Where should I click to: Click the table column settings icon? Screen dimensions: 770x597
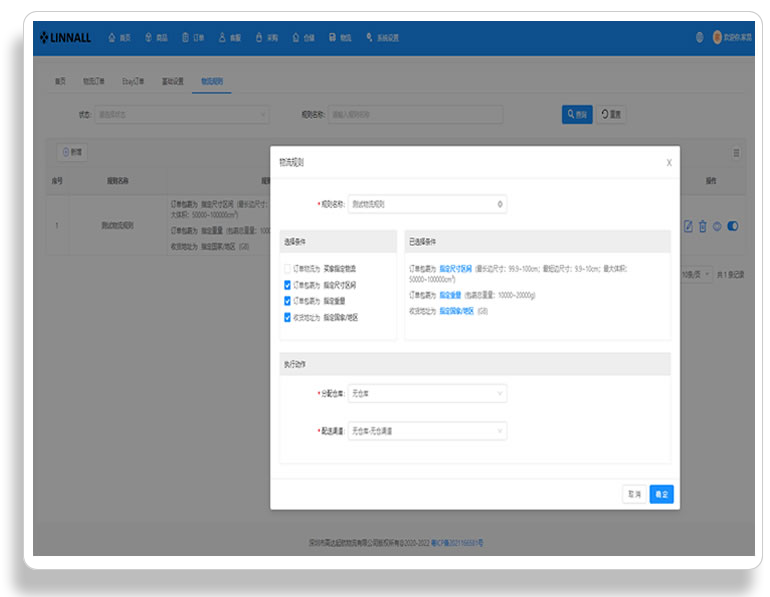[x=736, y=153]
